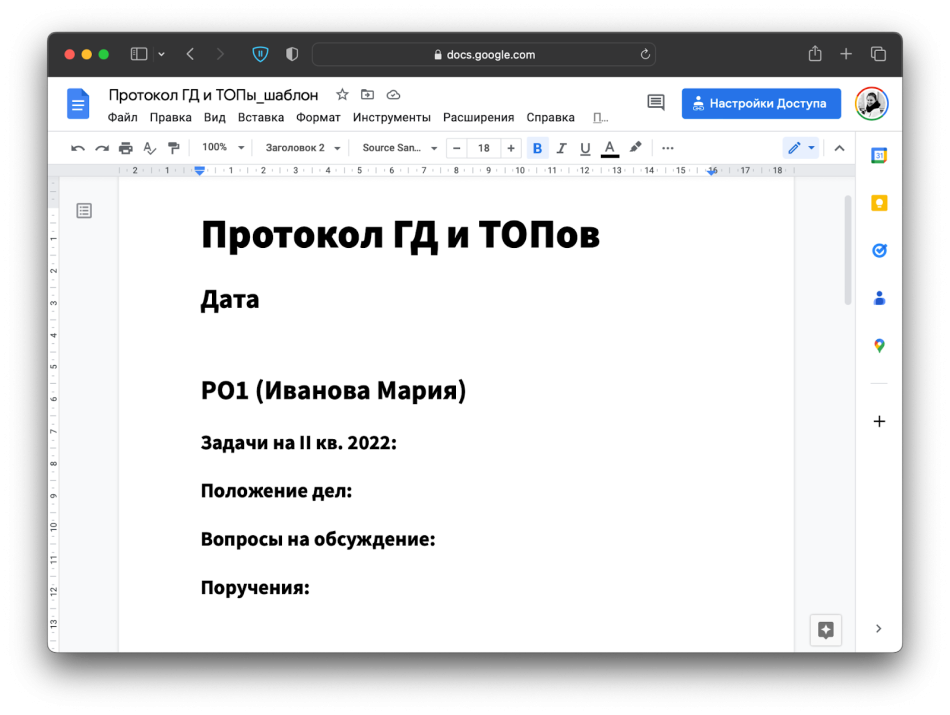Open the 100% zoom dropdown
The image size is (950, 715).
click(223, 148)
